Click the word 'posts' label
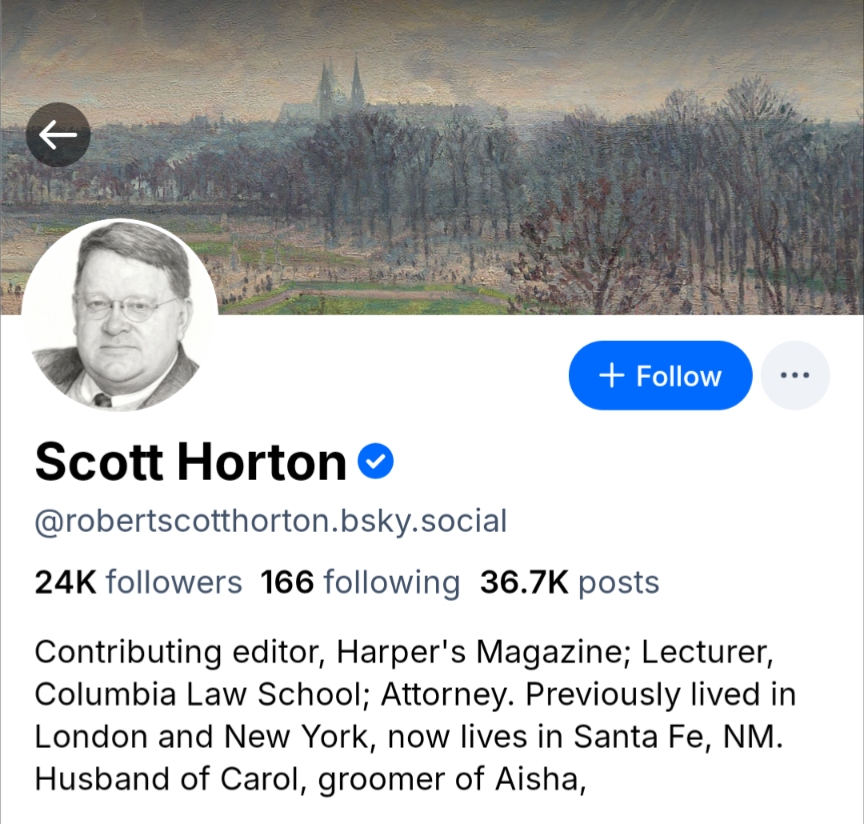864x824 pixels. (618, 584)
